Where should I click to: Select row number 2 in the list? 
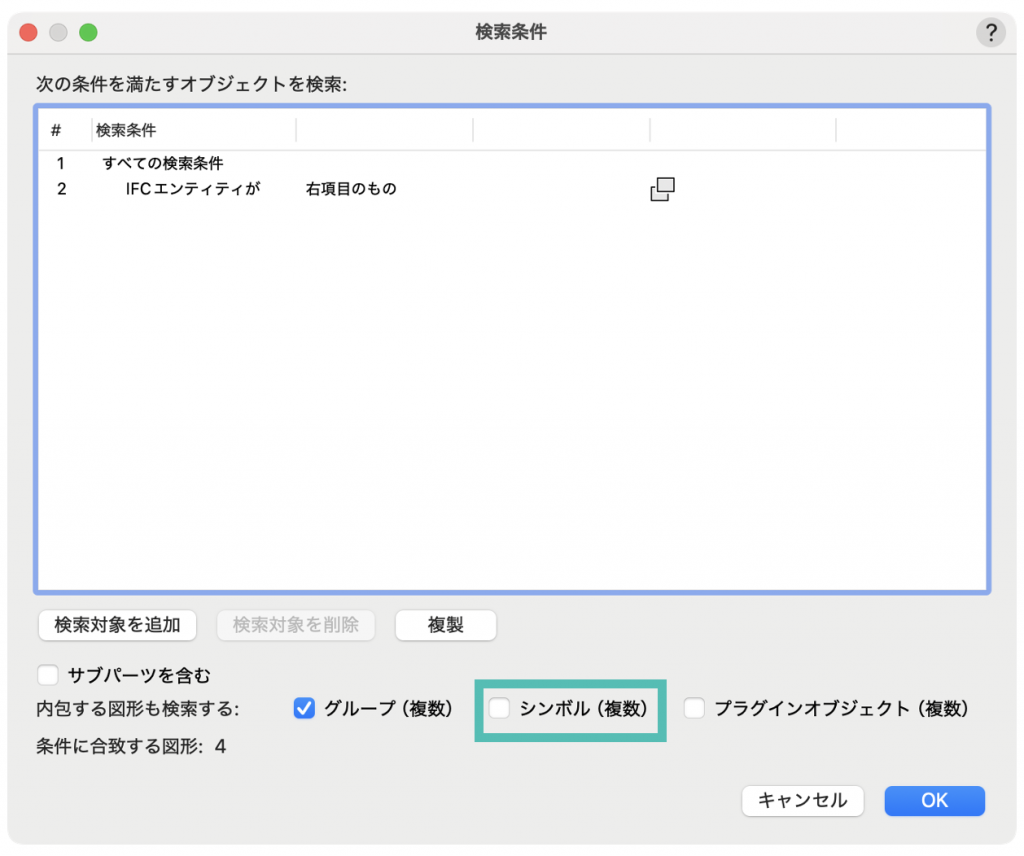61,189
